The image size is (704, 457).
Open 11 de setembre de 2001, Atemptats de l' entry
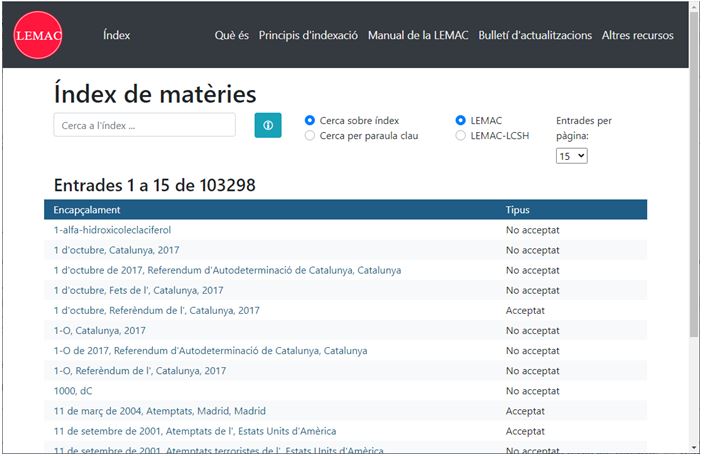tap(195, 431)
